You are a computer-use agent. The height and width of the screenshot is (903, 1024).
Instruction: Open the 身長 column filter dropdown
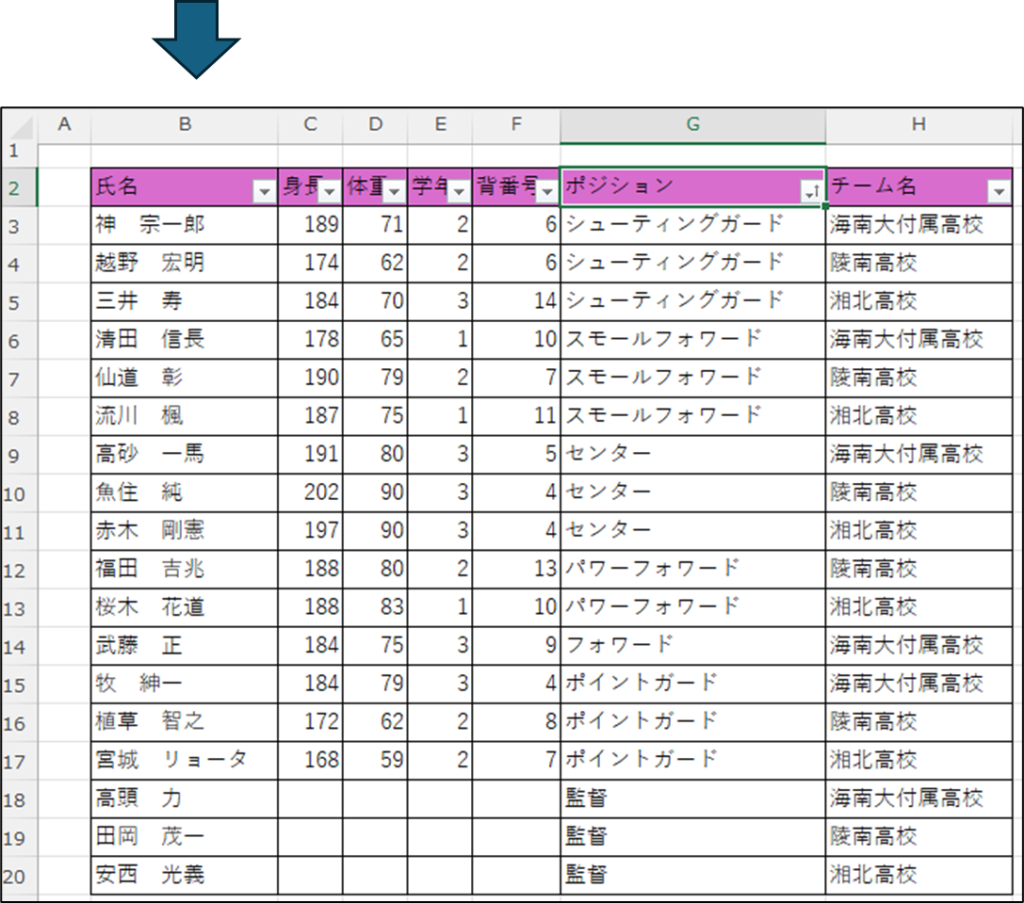tap(330, 192)
